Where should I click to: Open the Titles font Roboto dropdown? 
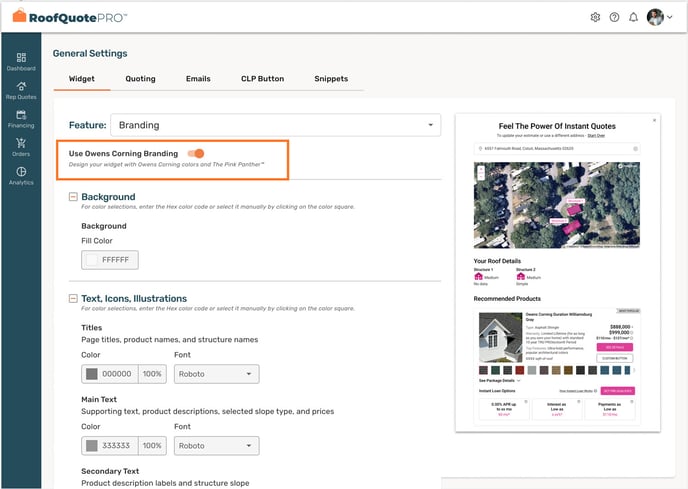tap(217, 374)
